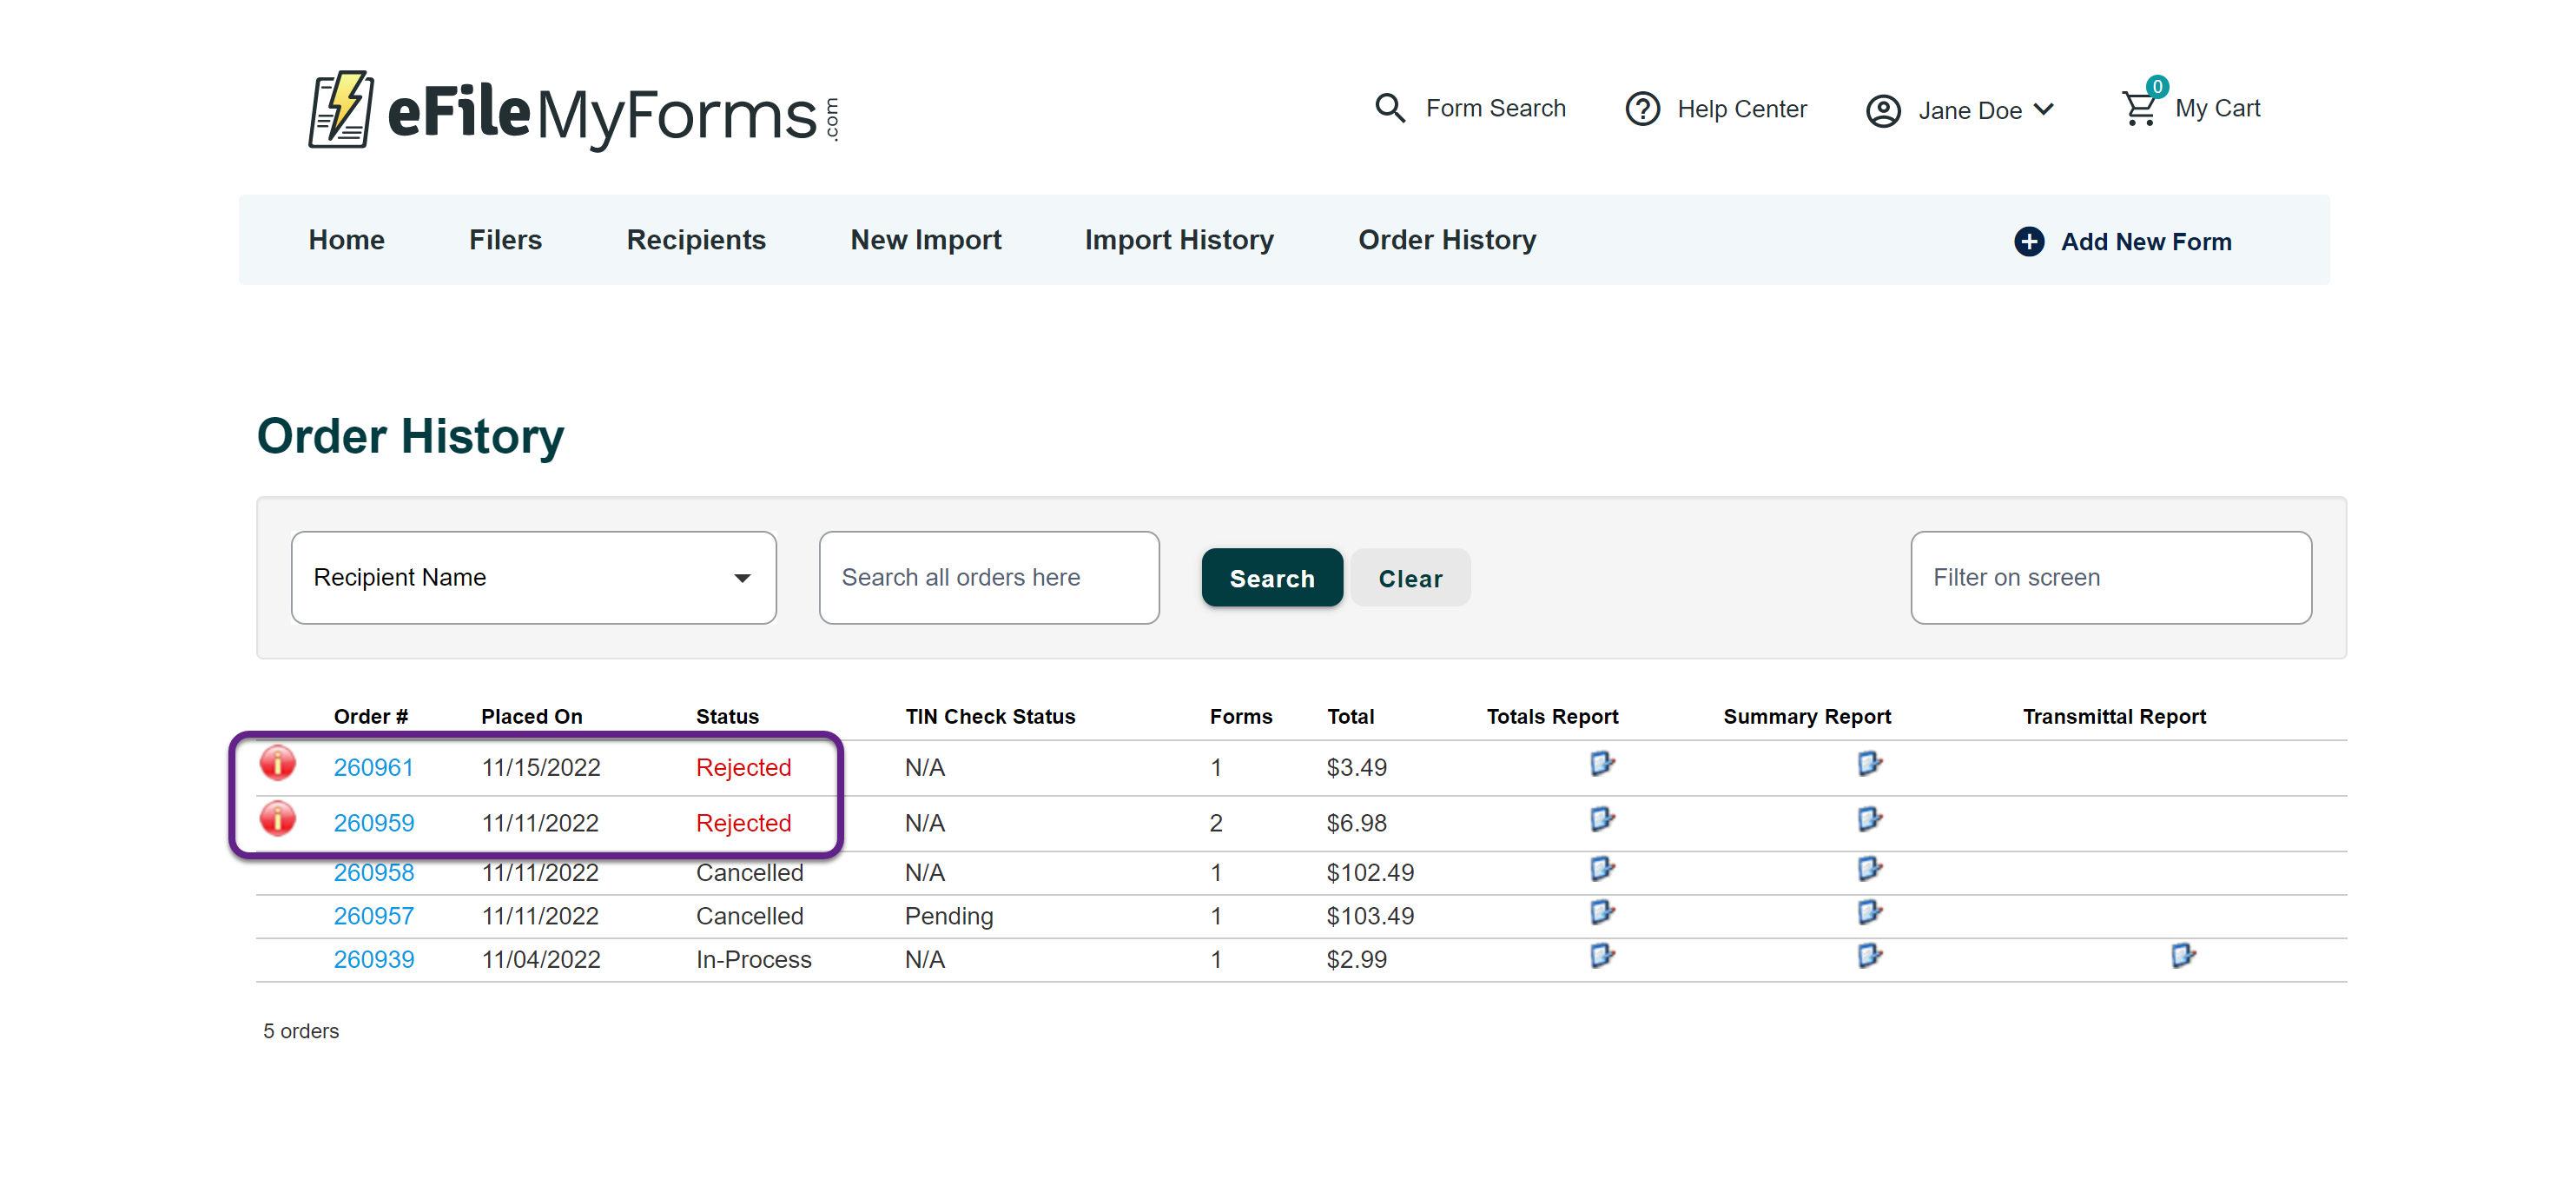
Task: Click Add New Form plus button
Action: [2028, 241]
